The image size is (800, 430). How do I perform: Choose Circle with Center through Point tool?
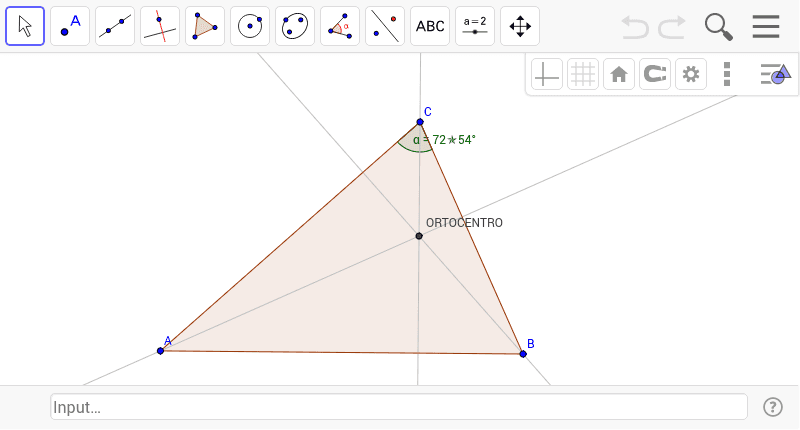250,26
